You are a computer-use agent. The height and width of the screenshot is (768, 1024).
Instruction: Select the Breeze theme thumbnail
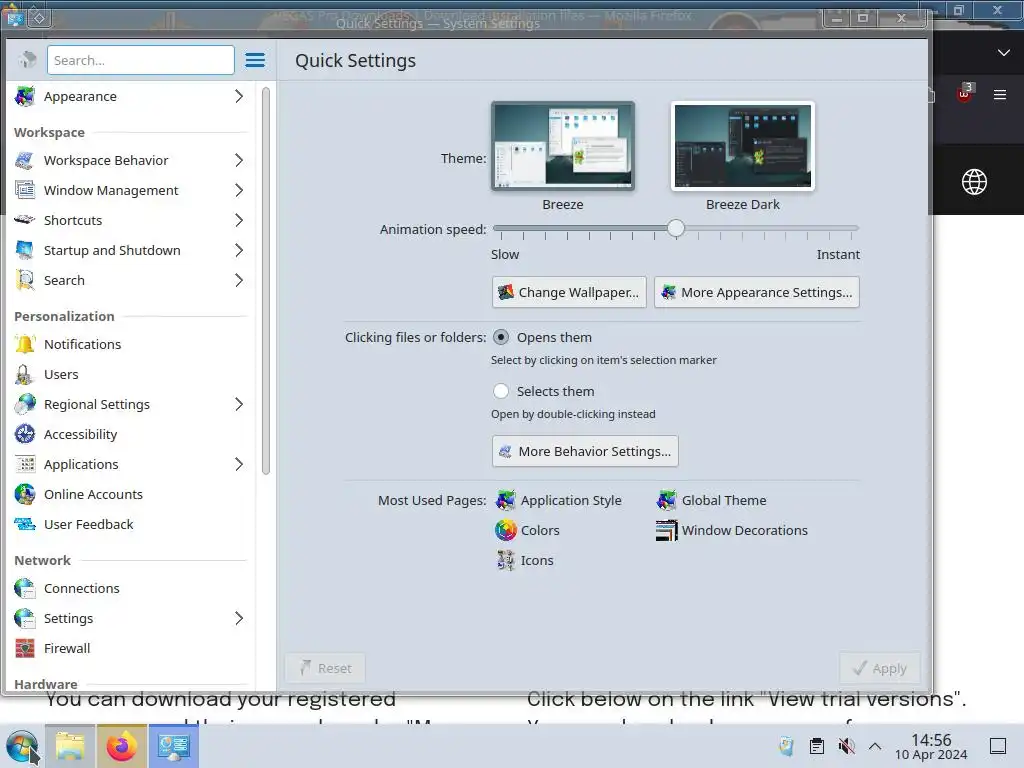coord(563,146)
